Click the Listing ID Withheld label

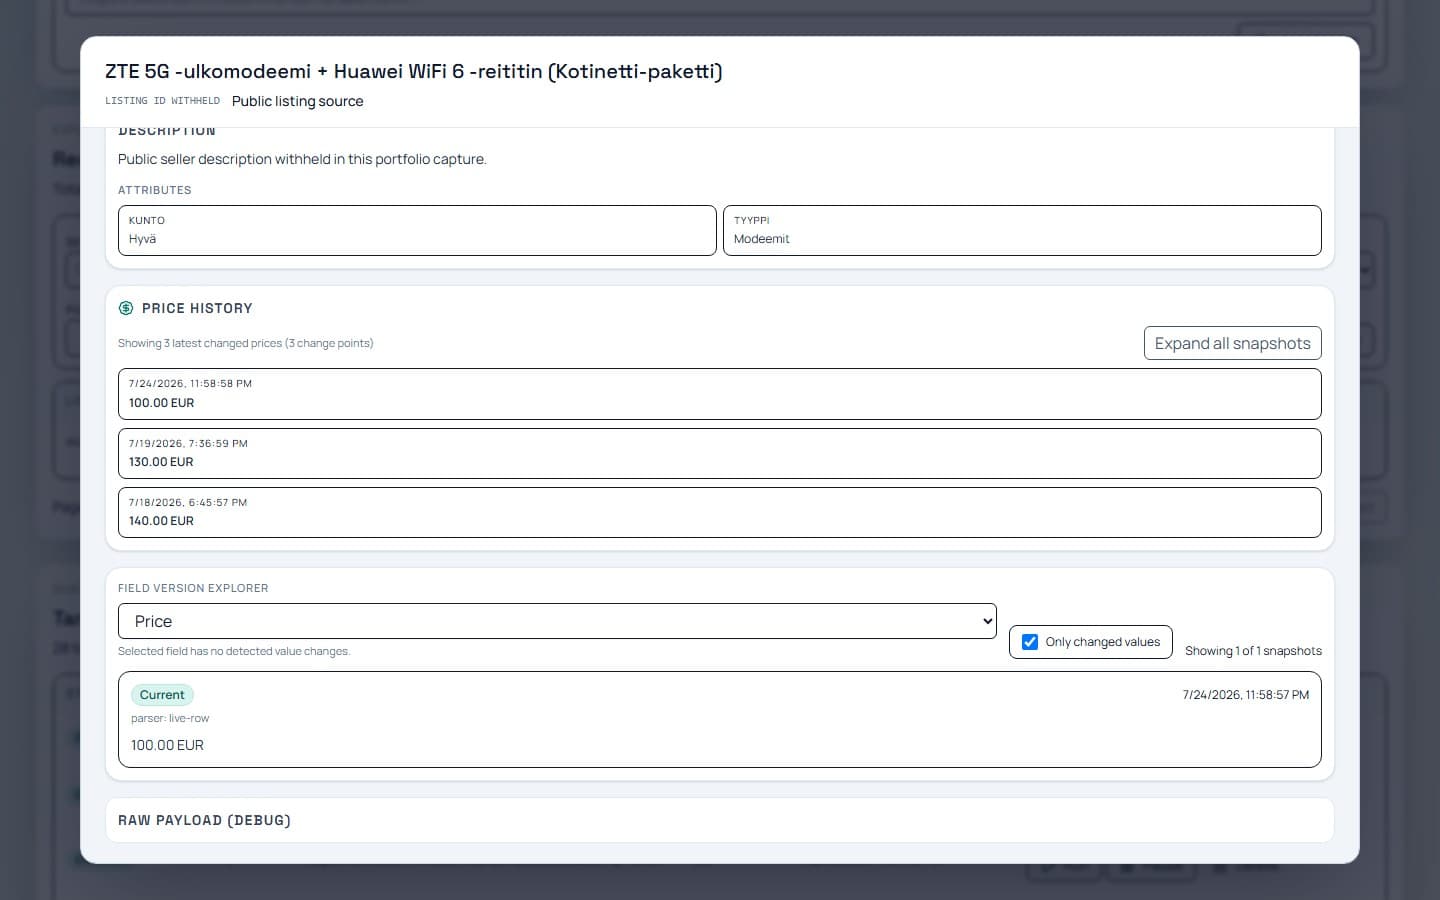point(163,101)
